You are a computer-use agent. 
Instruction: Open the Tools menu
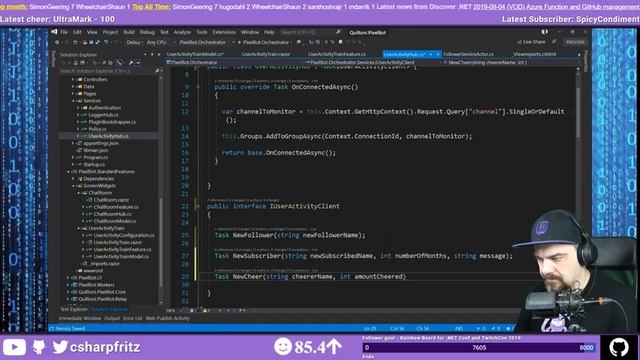pyautogui.click(x=202, y=32)
